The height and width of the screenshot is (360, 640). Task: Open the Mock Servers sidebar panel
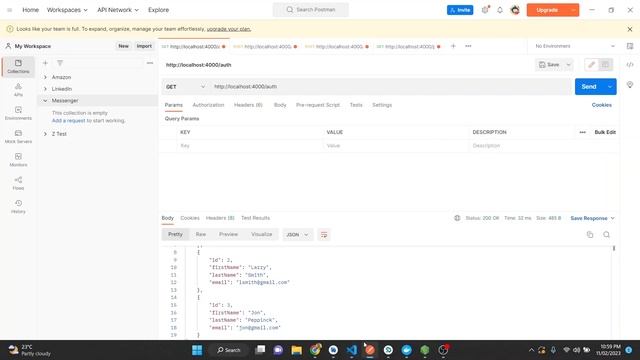(18, 136)
